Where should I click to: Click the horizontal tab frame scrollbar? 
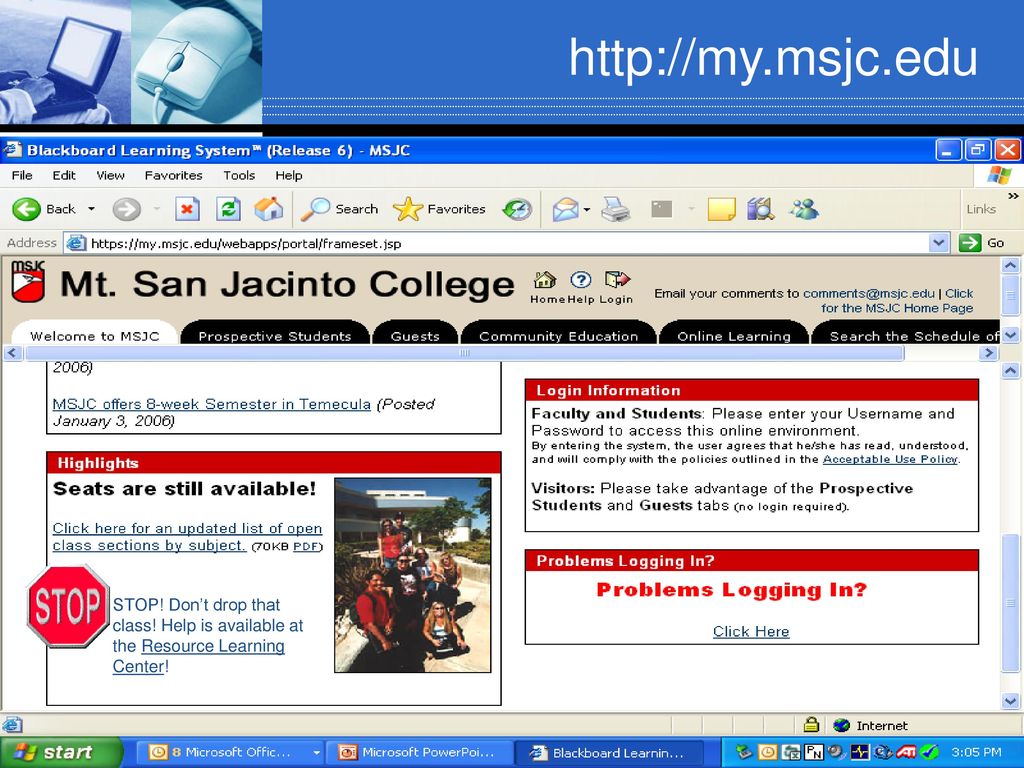(x=464, y=353)
